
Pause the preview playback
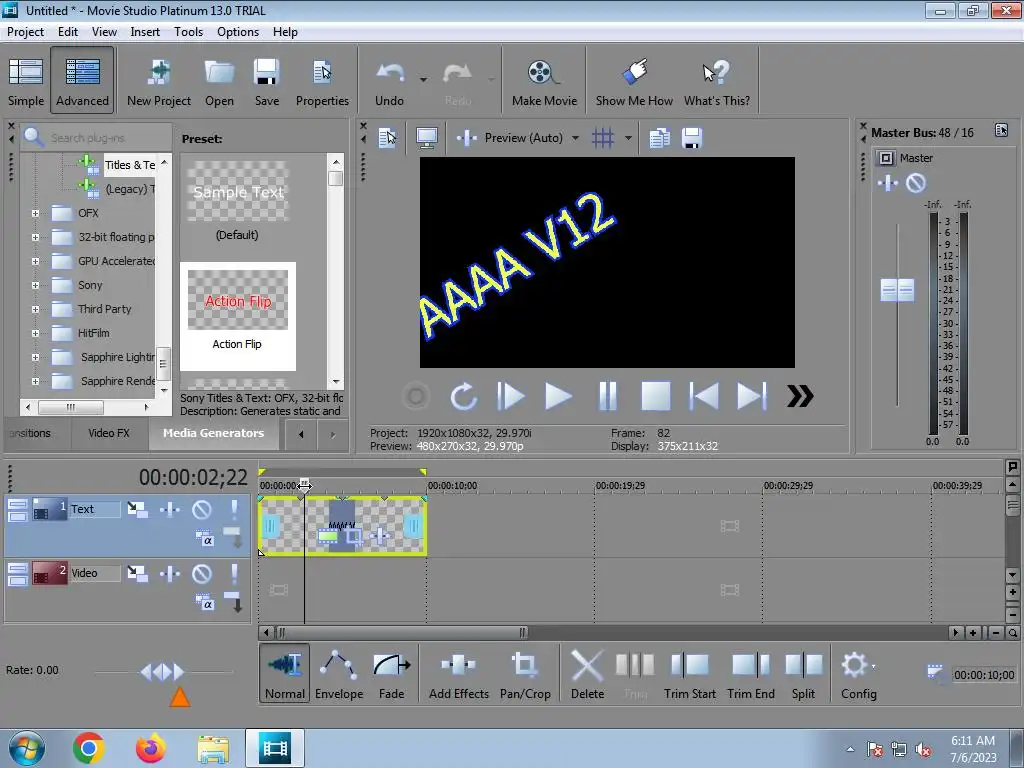(x=607, y=396)
